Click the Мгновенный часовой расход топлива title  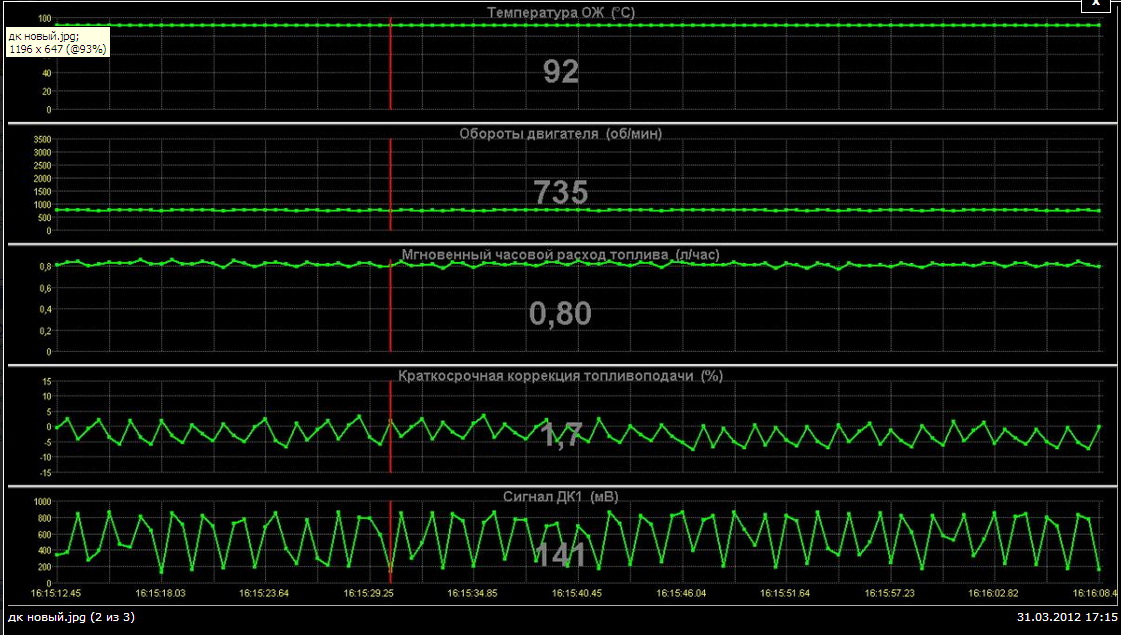click(560, 255)
